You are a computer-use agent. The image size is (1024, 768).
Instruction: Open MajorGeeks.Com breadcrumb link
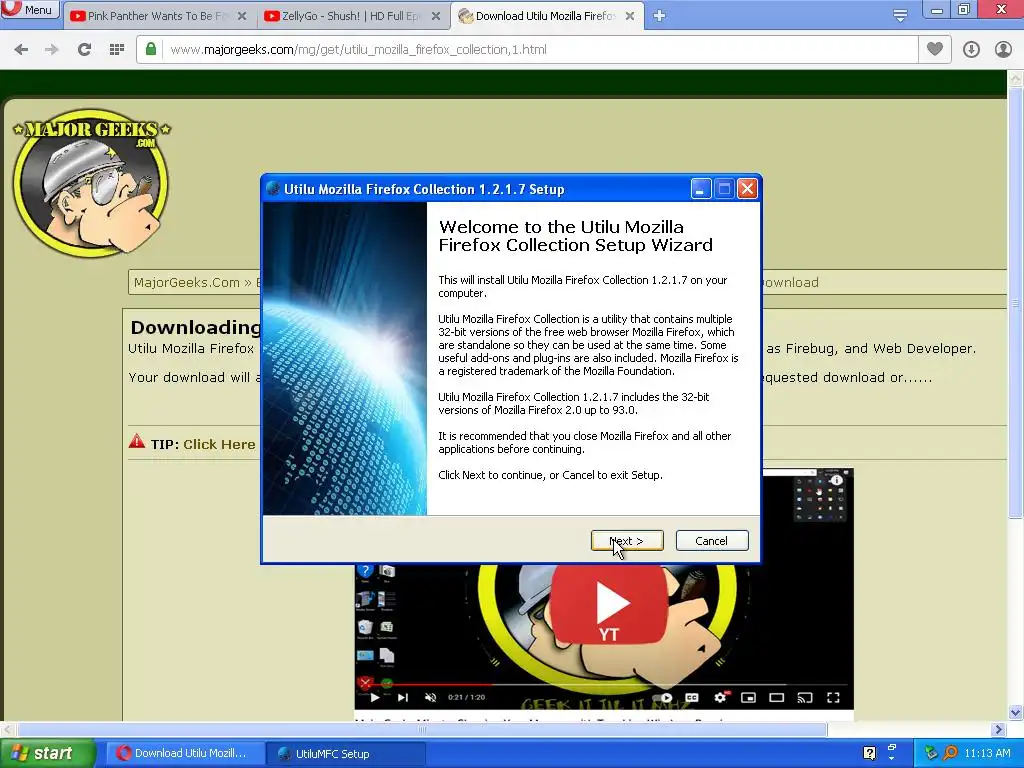187,283
